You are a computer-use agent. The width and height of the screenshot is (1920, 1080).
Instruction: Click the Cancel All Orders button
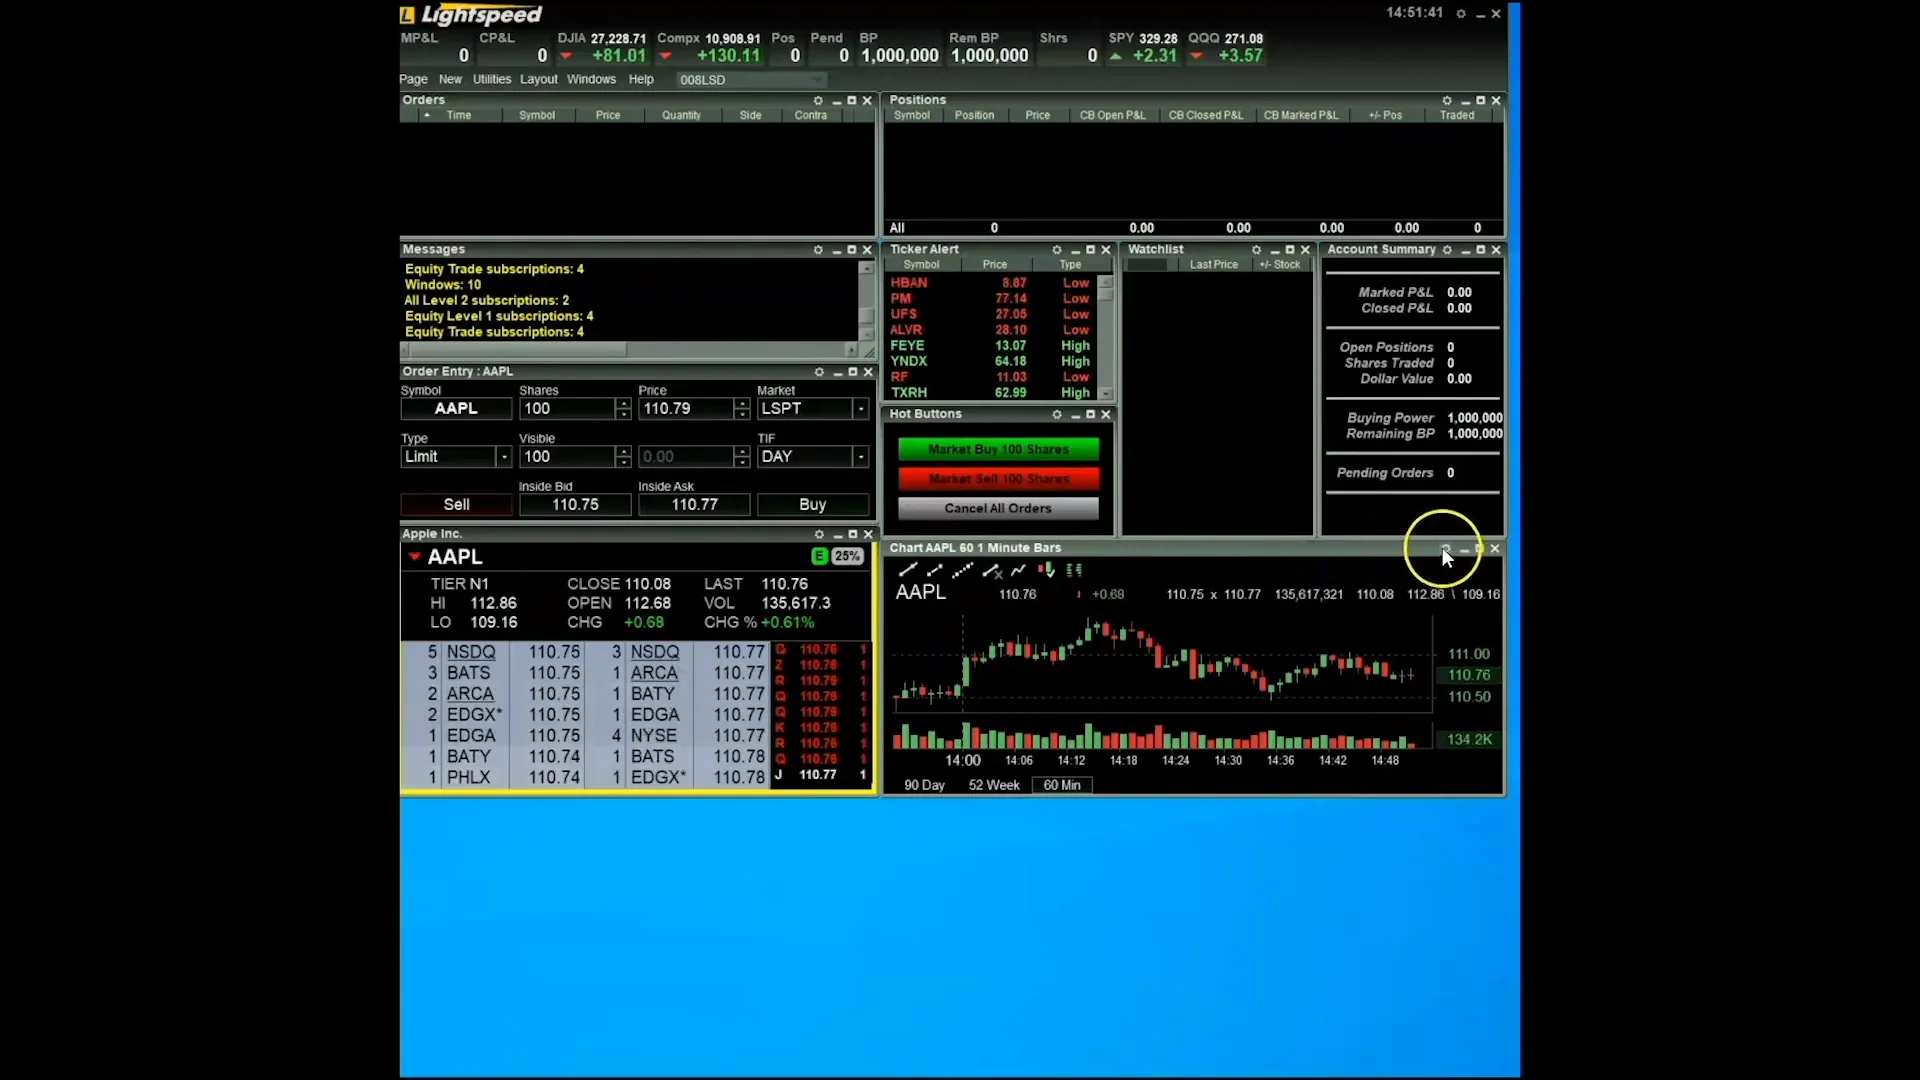point(998,508)
